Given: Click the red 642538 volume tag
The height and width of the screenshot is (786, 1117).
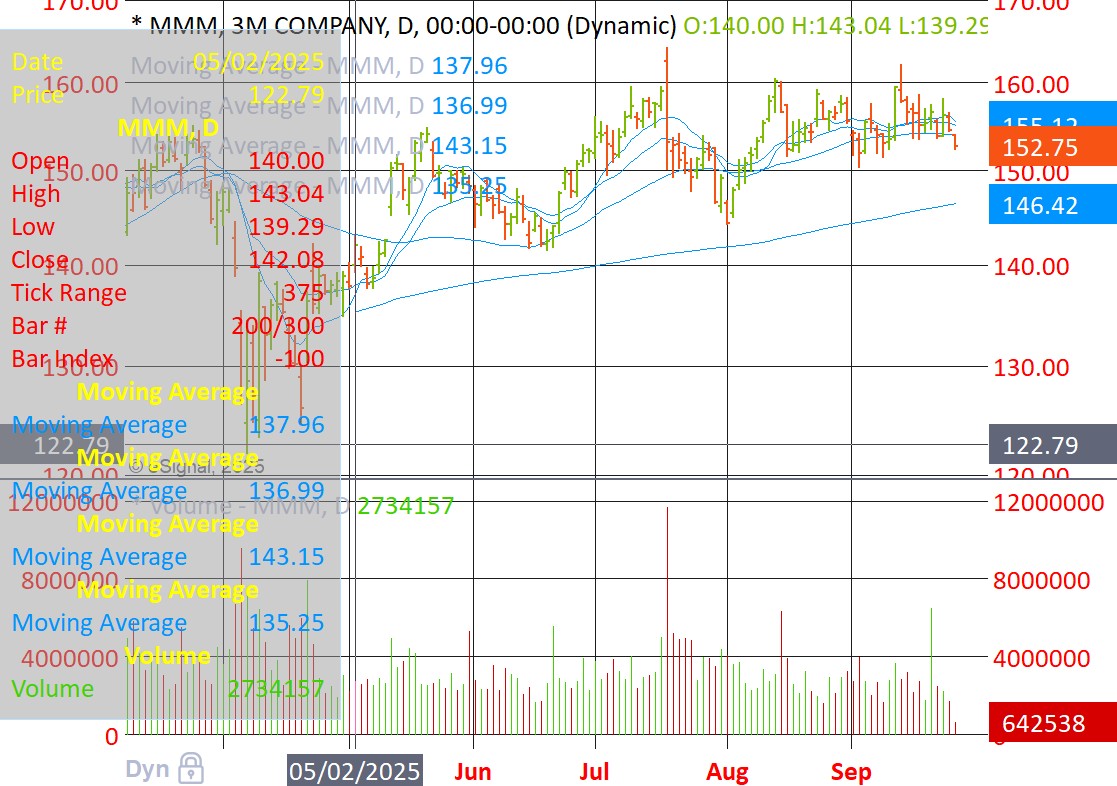Looking at the screenshot, I should pyautogui.click(x=1051, y=723).
